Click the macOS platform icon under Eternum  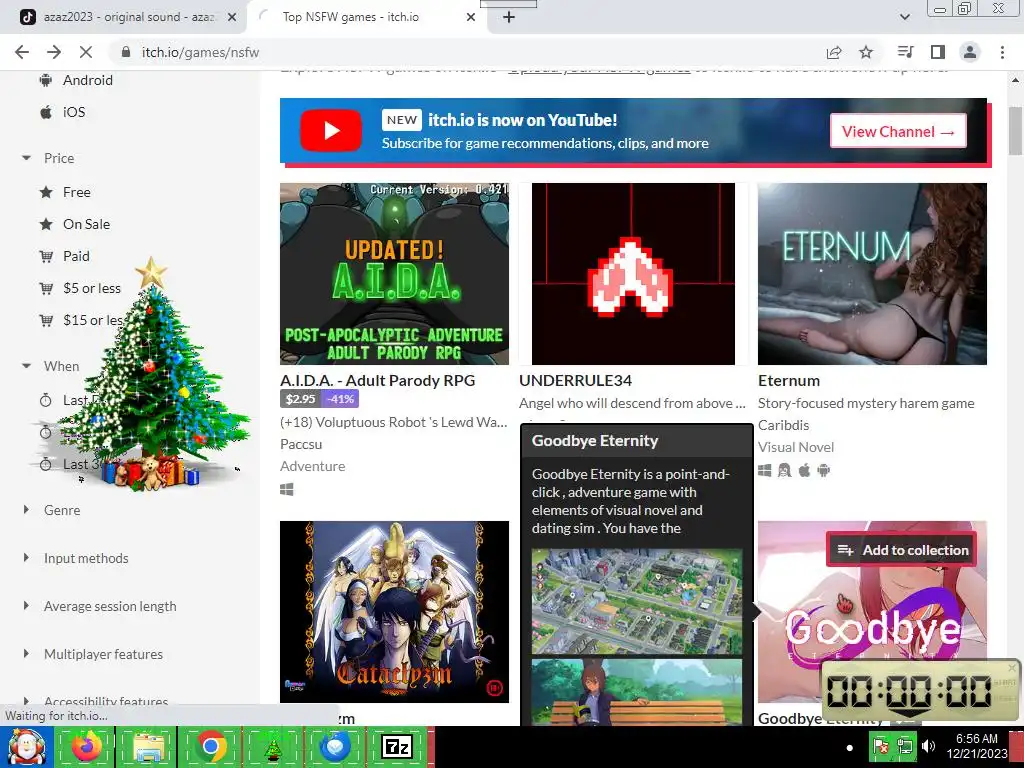click(805, 470)
